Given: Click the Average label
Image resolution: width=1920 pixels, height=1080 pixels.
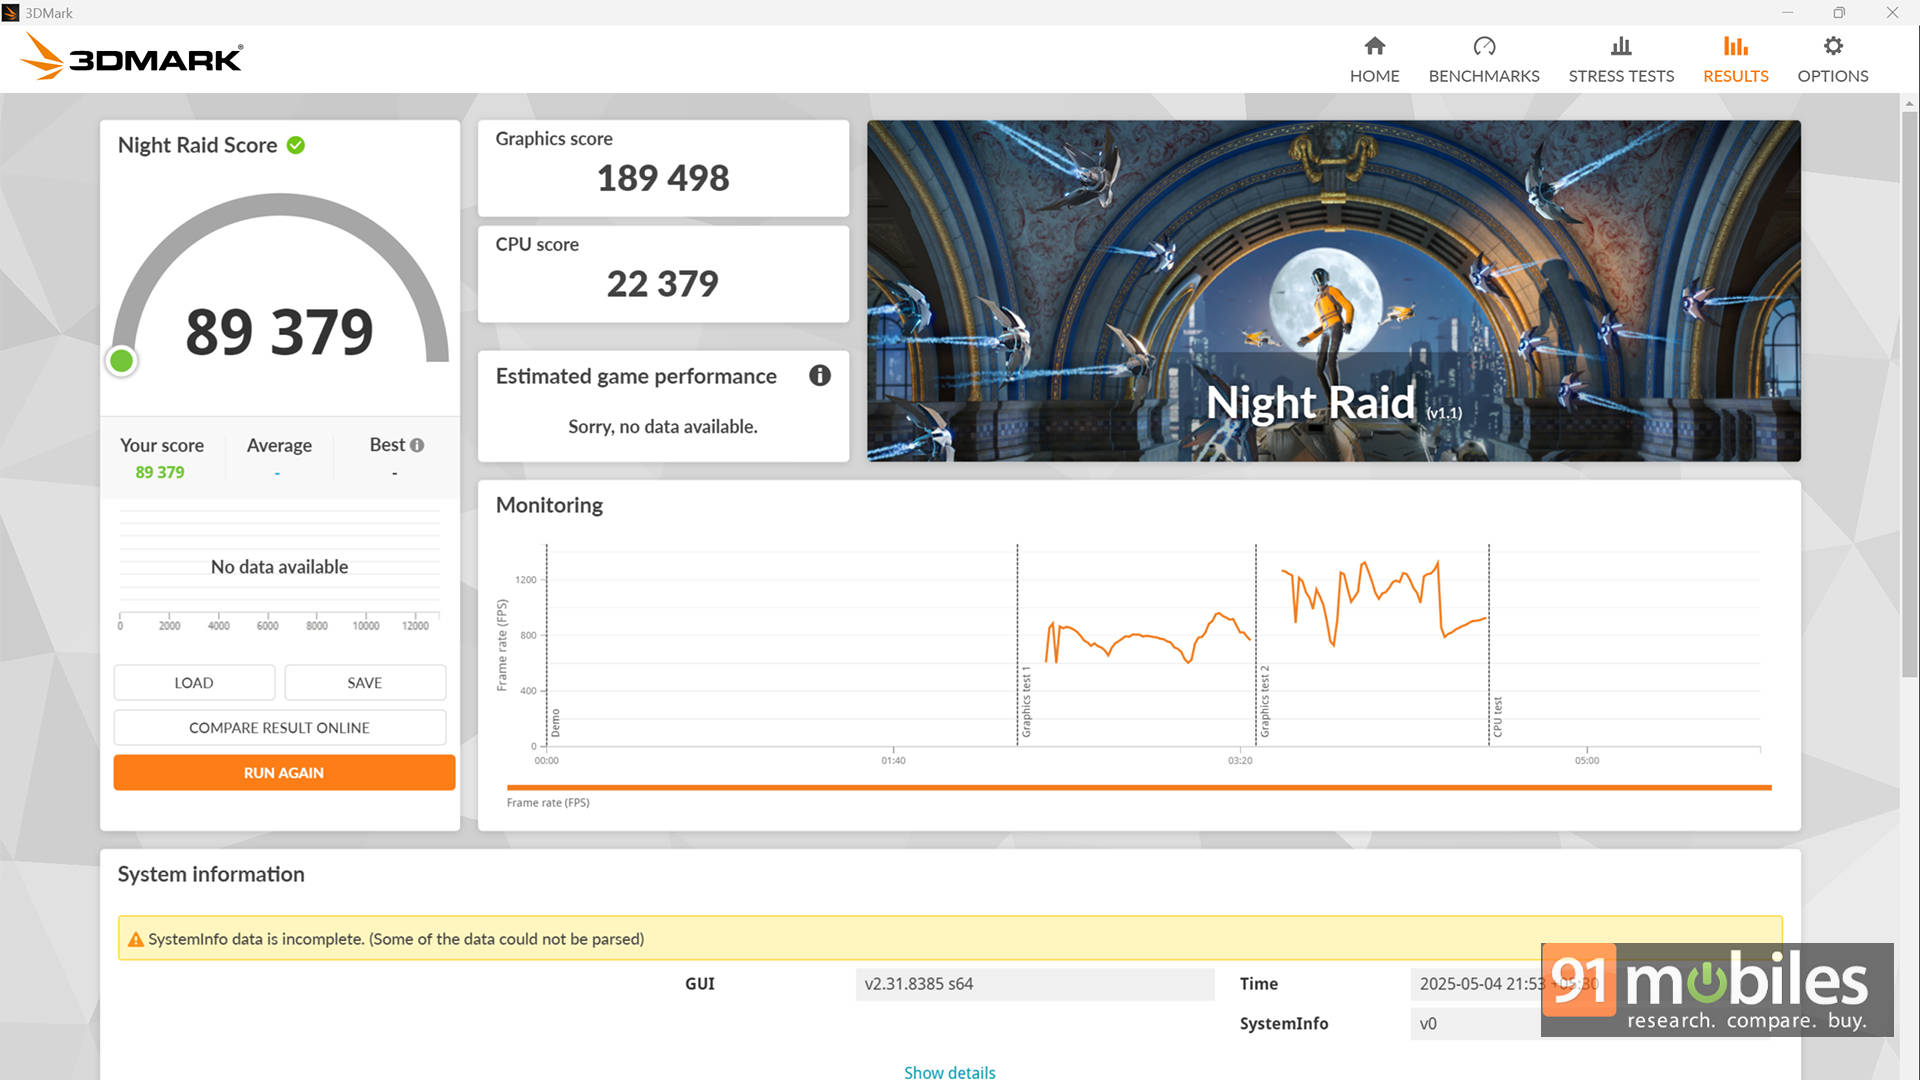Looking at the screenshot, I should click(x=279, y=445).
